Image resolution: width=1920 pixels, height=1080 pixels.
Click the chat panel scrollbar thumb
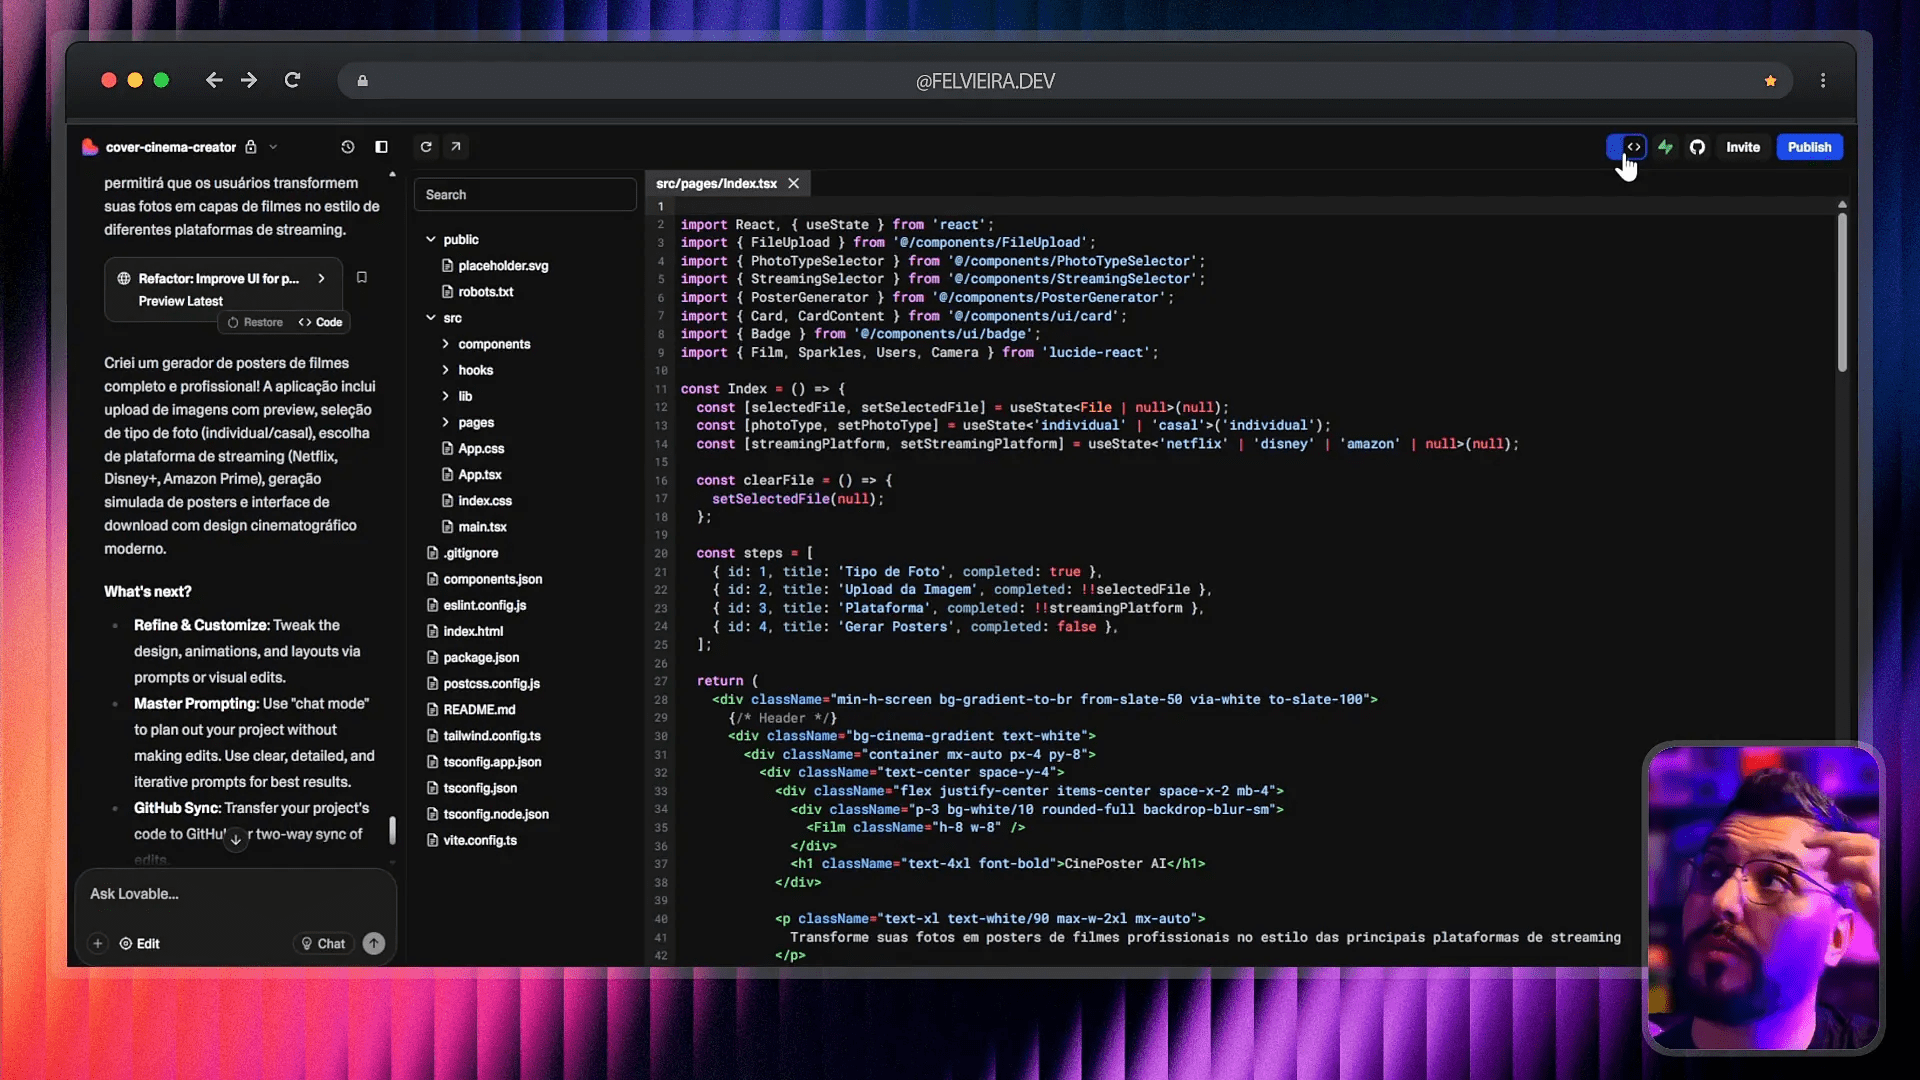pos(392,830)
